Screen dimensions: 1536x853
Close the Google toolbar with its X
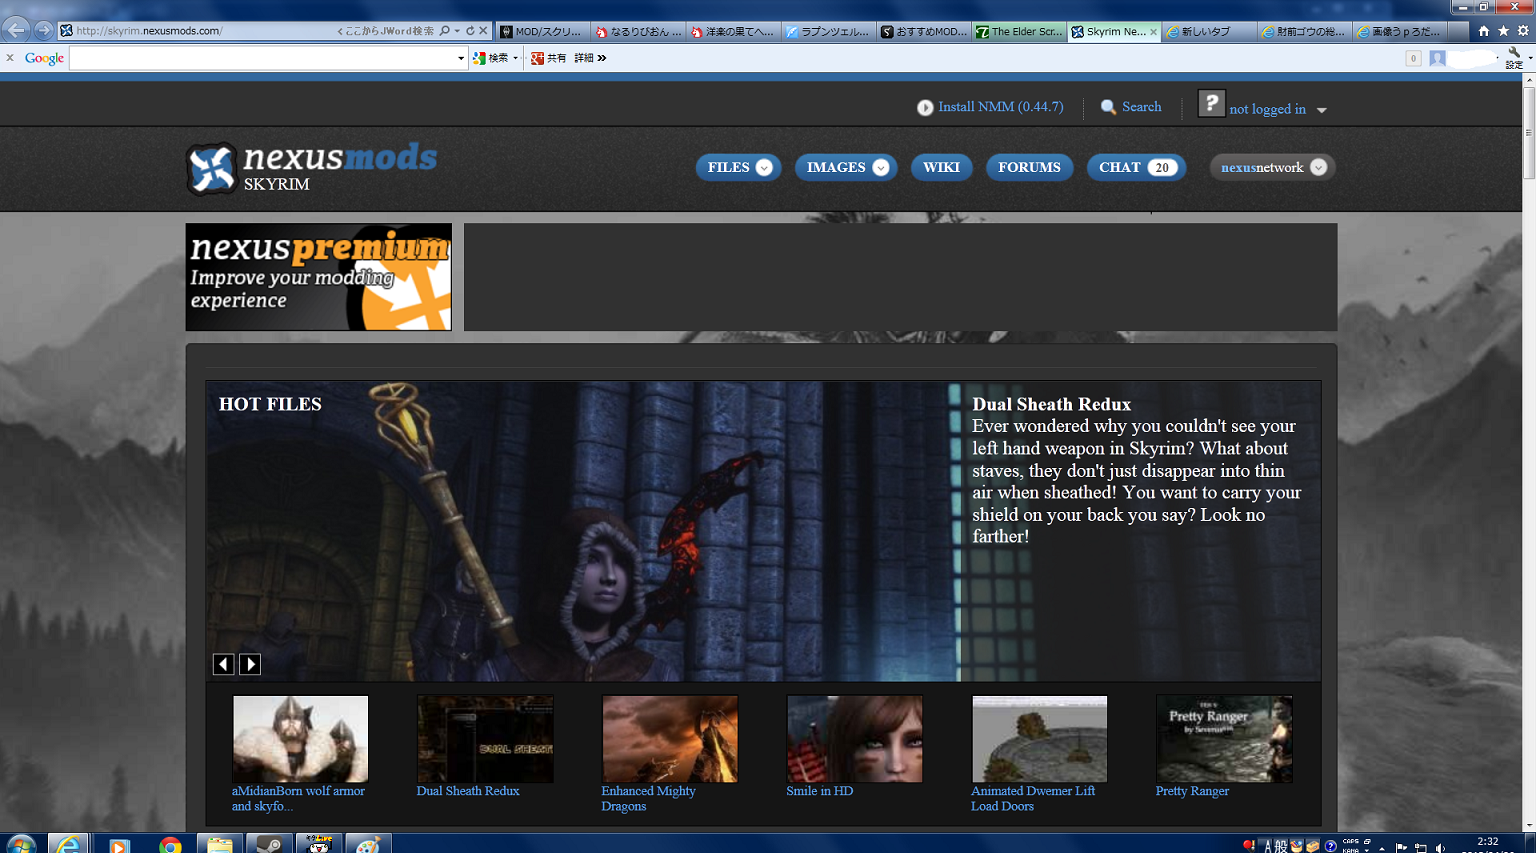tap(10, 58)
